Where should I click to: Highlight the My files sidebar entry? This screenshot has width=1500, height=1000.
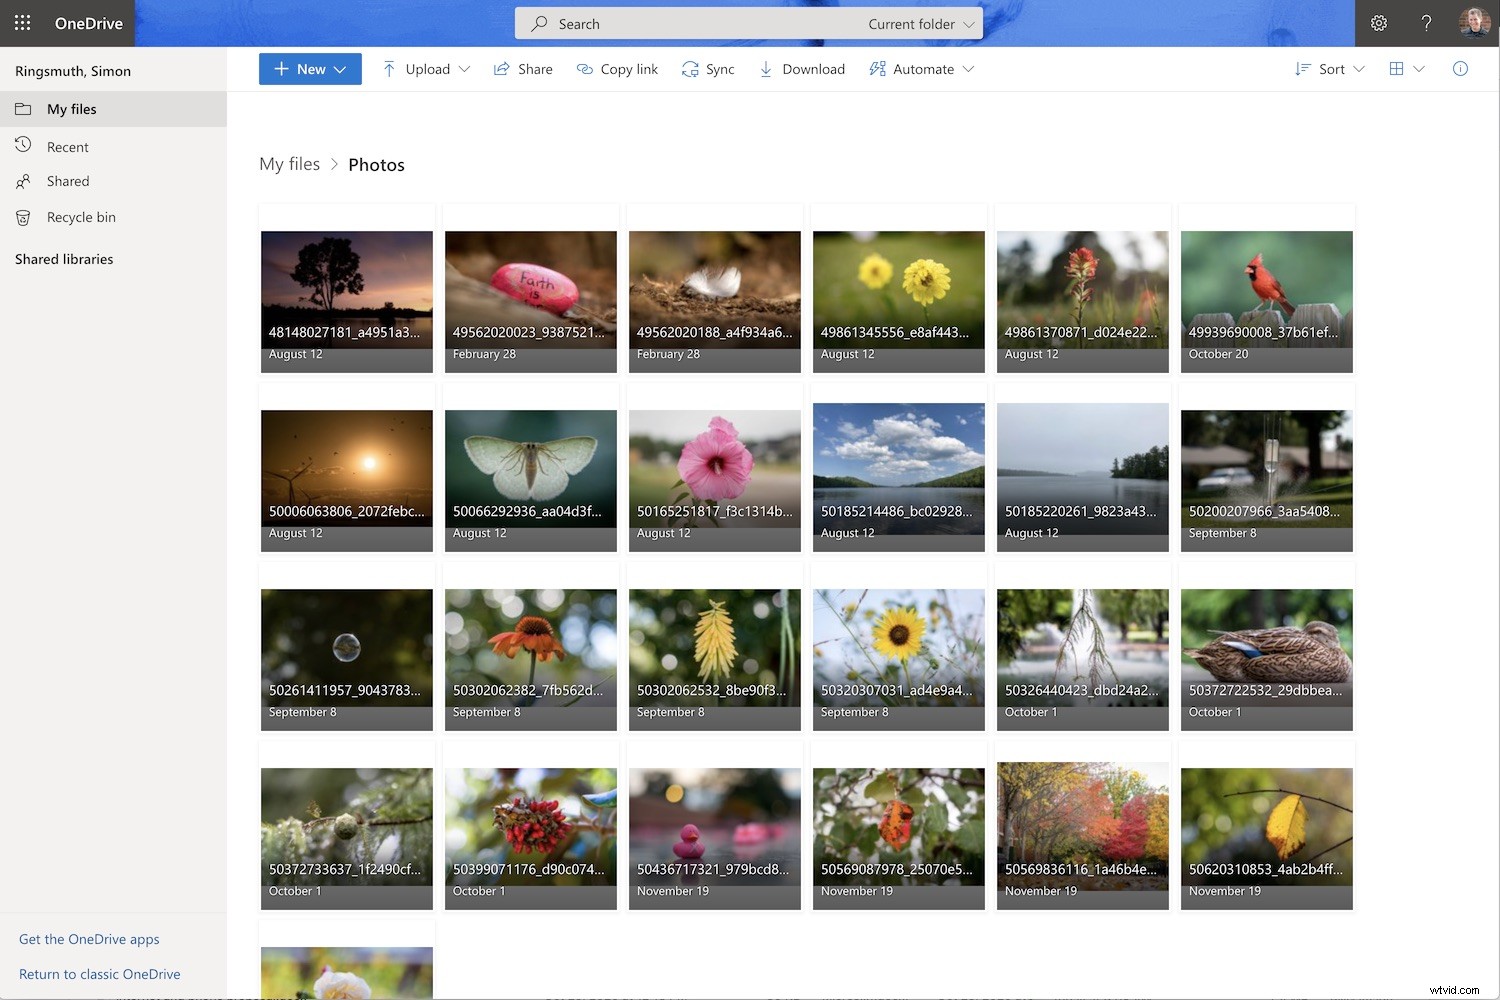pyautogui.click(x=74, y=109)
